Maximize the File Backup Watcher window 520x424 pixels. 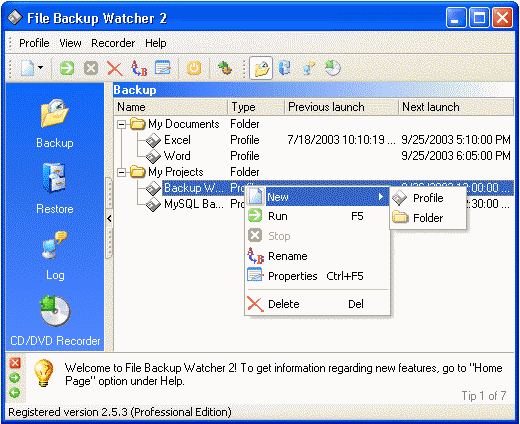479,18
